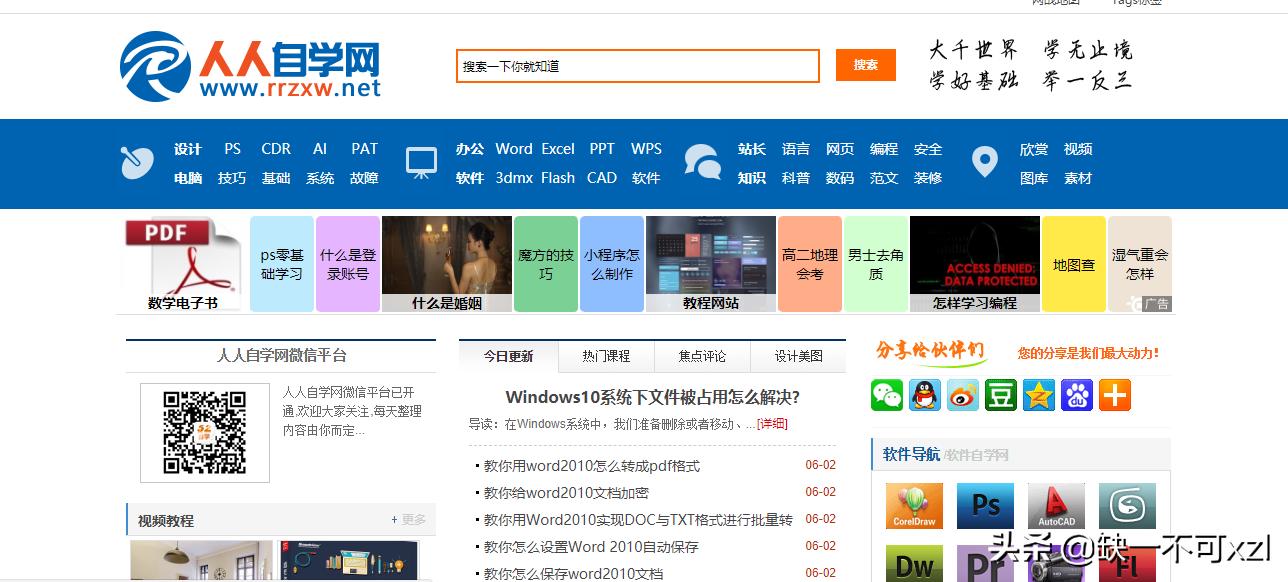The width and height of the screenshot is (1288, 582).
Task: Click the 地图查 yellow tile
Action: pos(1074,264)
